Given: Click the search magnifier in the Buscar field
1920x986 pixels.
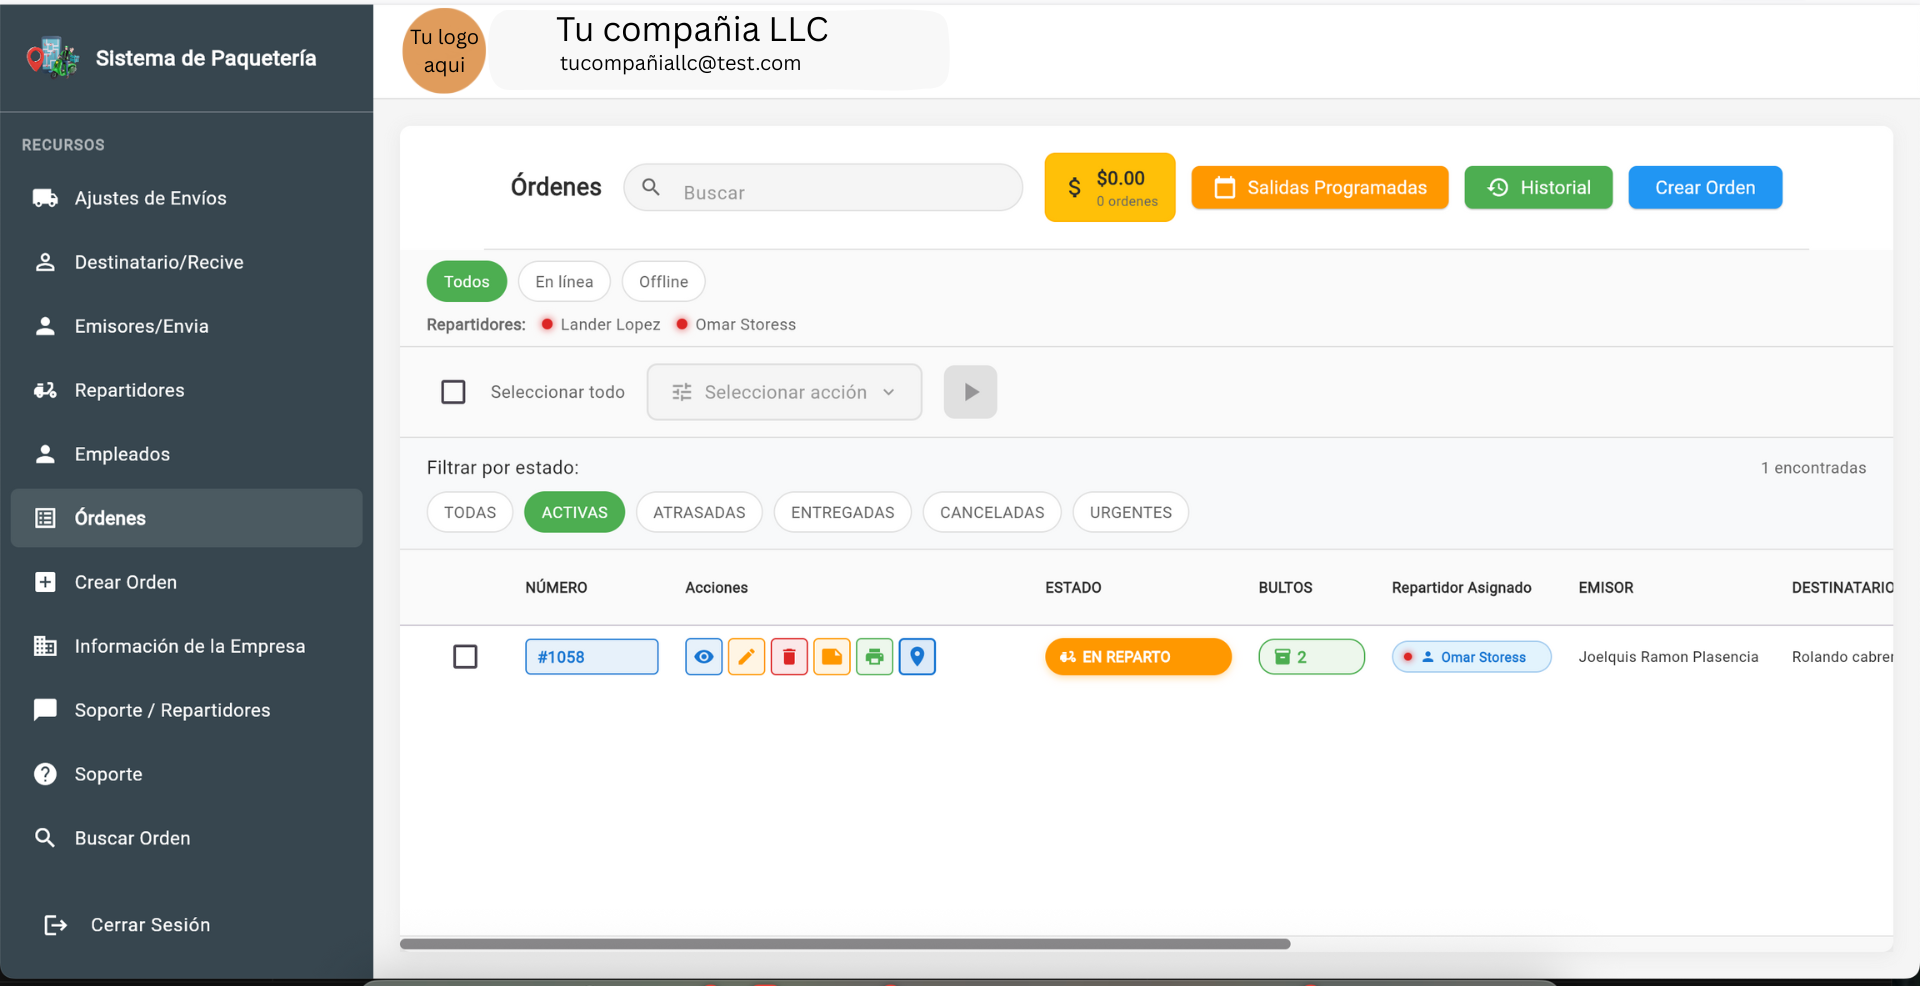Looking at the screenshot, I should click(x=651, y=187).
